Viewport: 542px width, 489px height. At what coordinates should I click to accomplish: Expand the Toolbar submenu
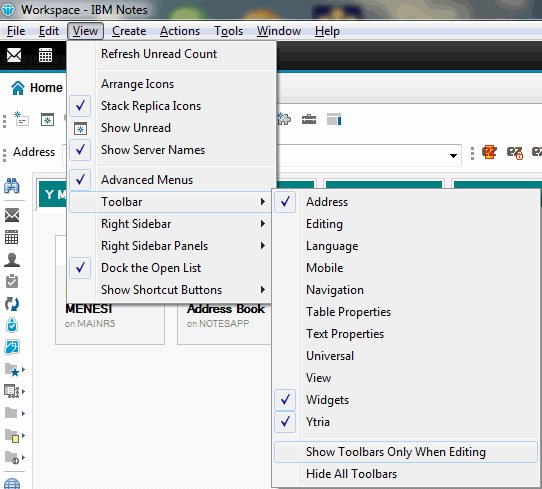(x=171, y=202)
